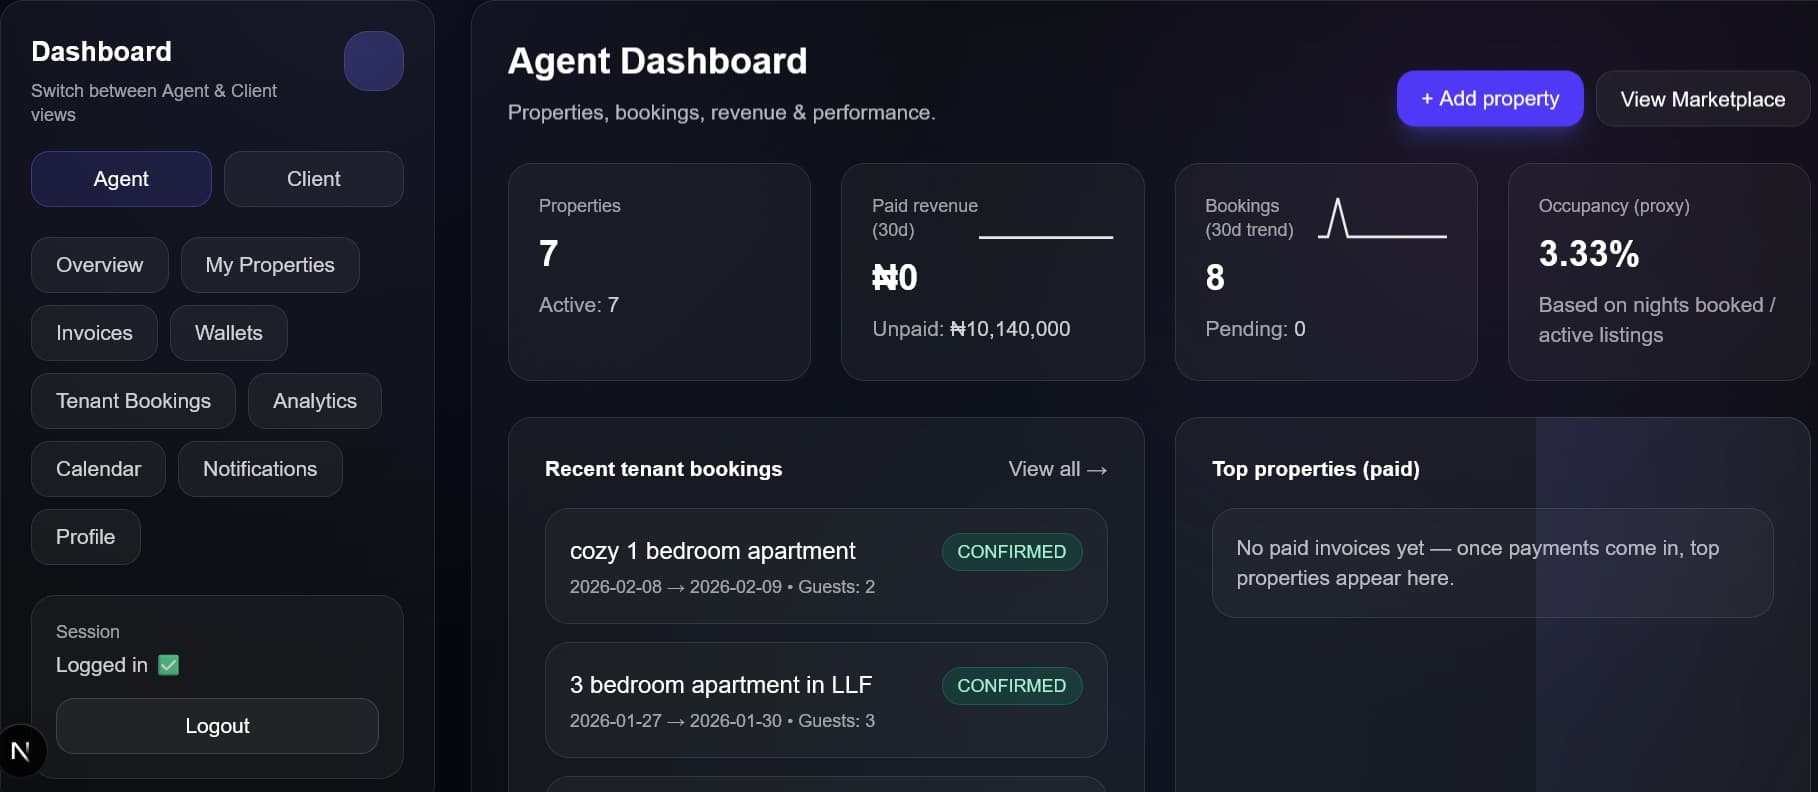This screenshot has height=792, width=1818.
Task: Open the purple avatar icon beside Dashboard
Action: tap(373, 61)
